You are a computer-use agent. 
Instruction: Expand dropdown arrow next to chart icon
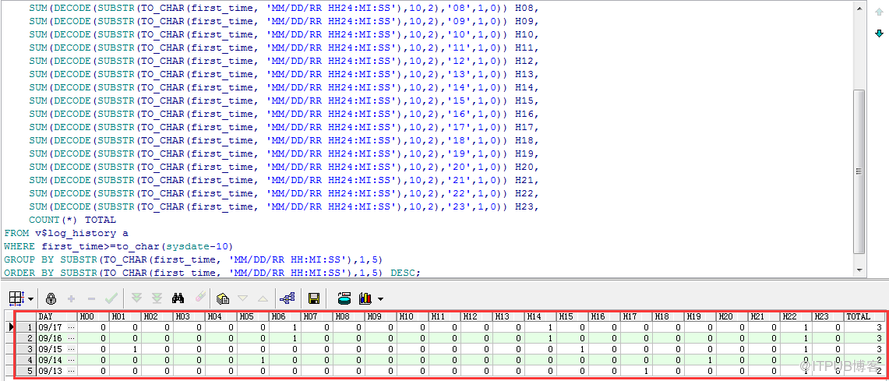(x=380, y=298)
